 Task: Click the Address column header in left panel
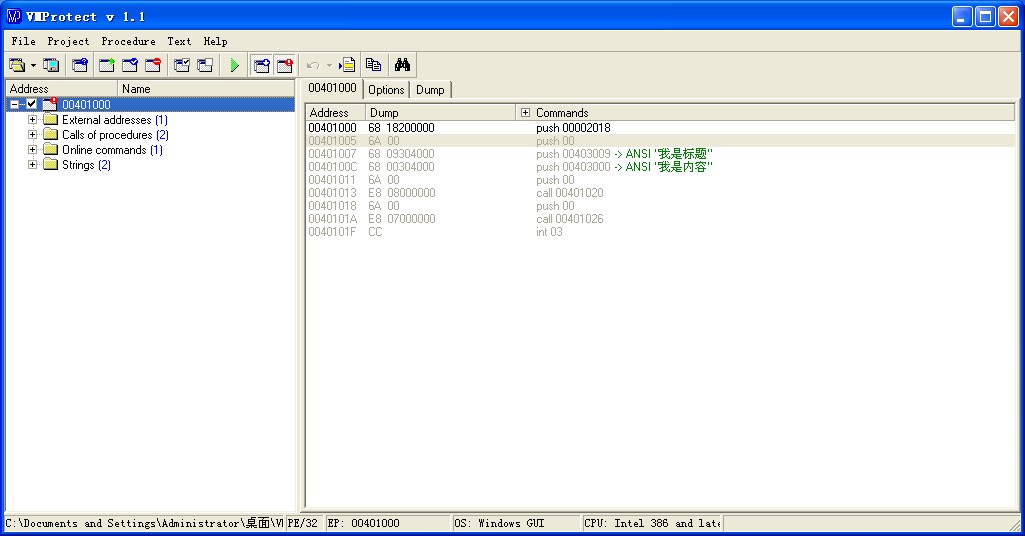[61, 88]
